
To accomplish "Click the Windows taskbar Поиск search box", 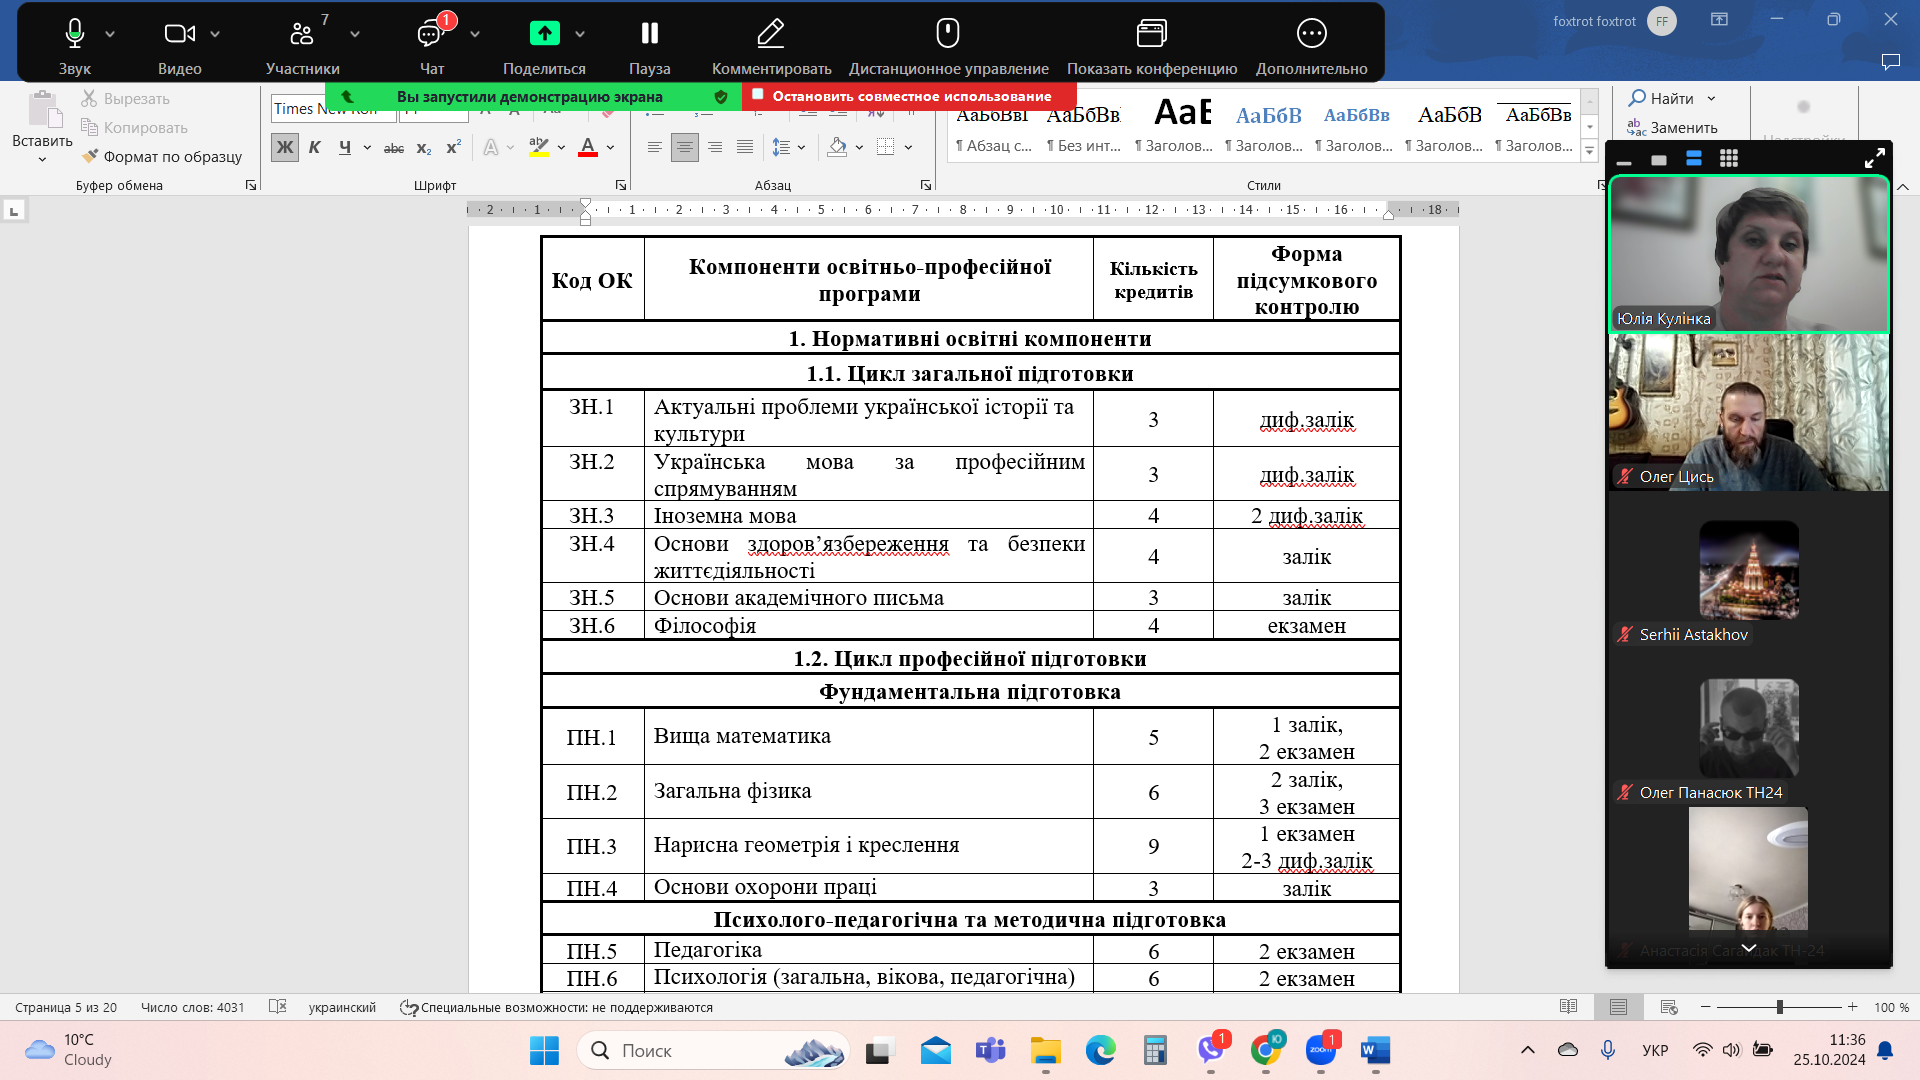I will 713,1050.
